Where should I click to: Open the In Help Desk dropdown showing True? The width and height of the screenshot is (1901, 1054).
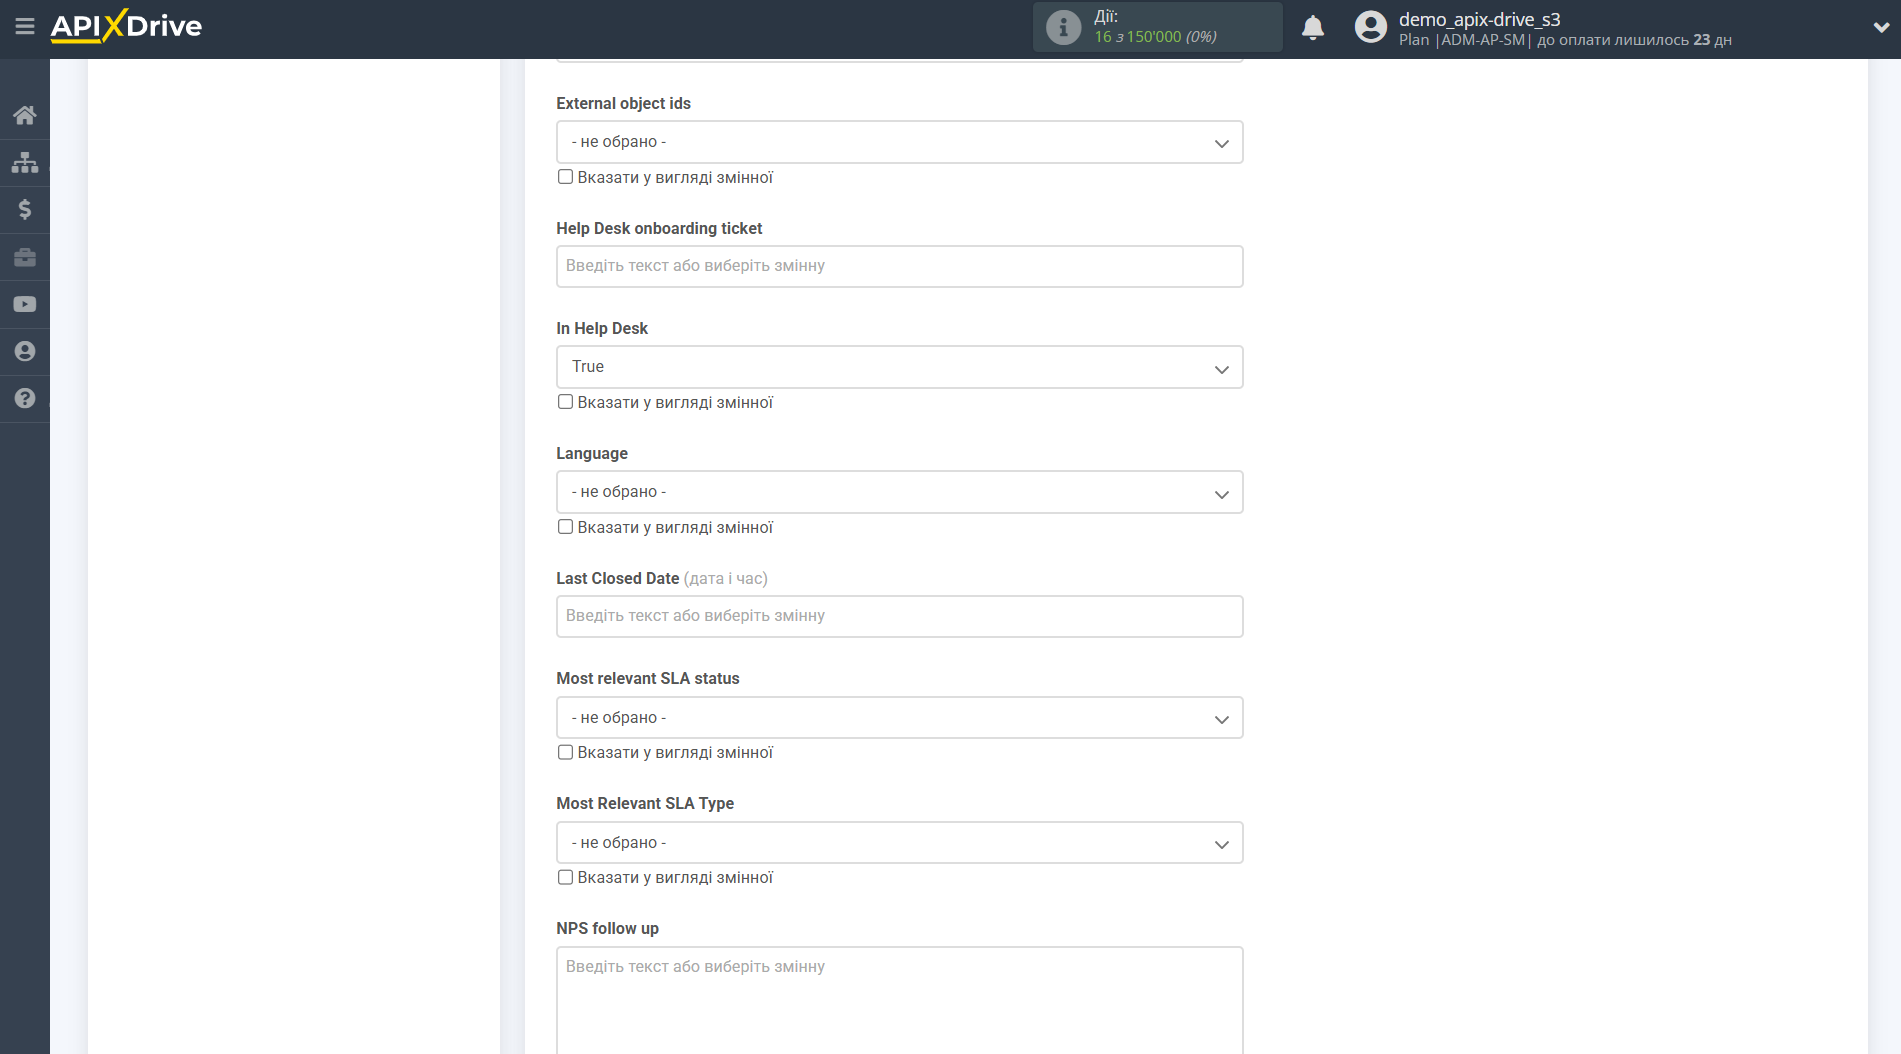click(x=899, y=367)
